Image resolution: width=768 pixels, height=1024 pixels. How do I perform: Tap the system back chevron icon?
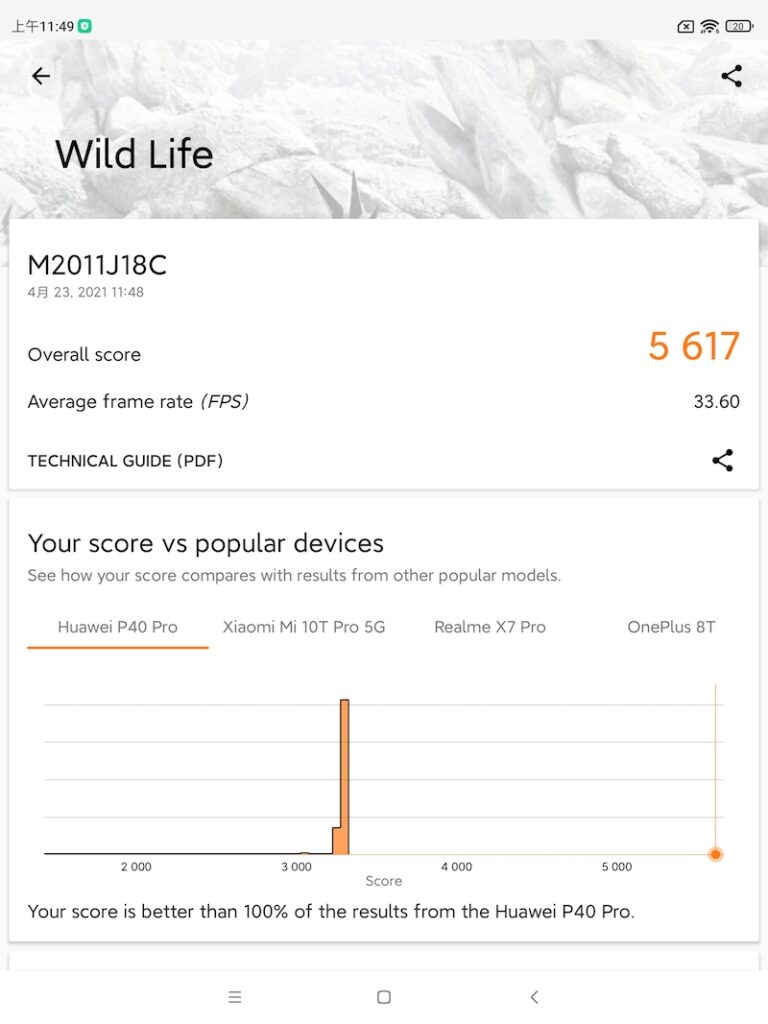[534, 997]
